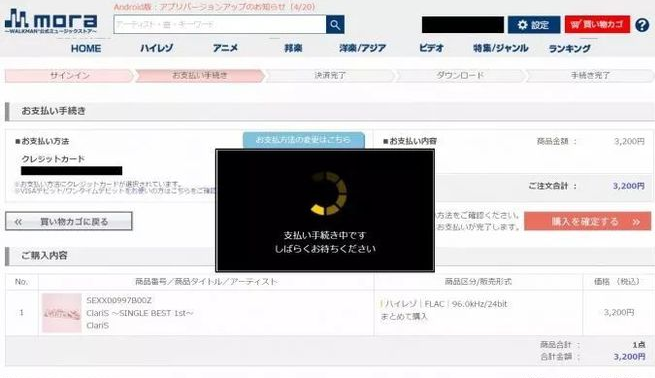Viewport: 655px width, 378px height.
Task: Click the 合計金額 3,200円 value
Action: coord(629,357)
